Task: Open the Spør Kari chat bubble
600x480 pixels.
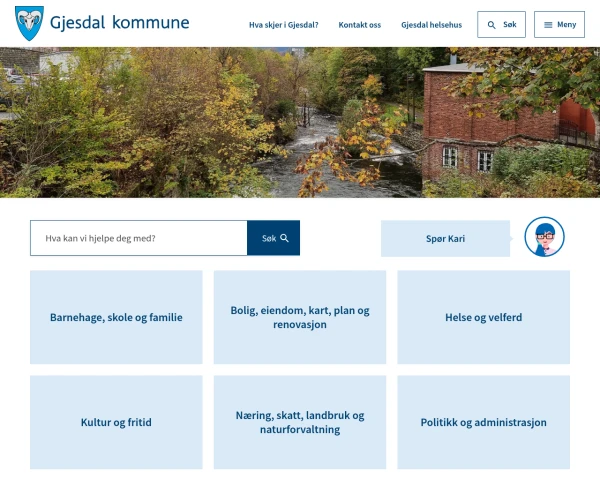Action: point(445,238)
